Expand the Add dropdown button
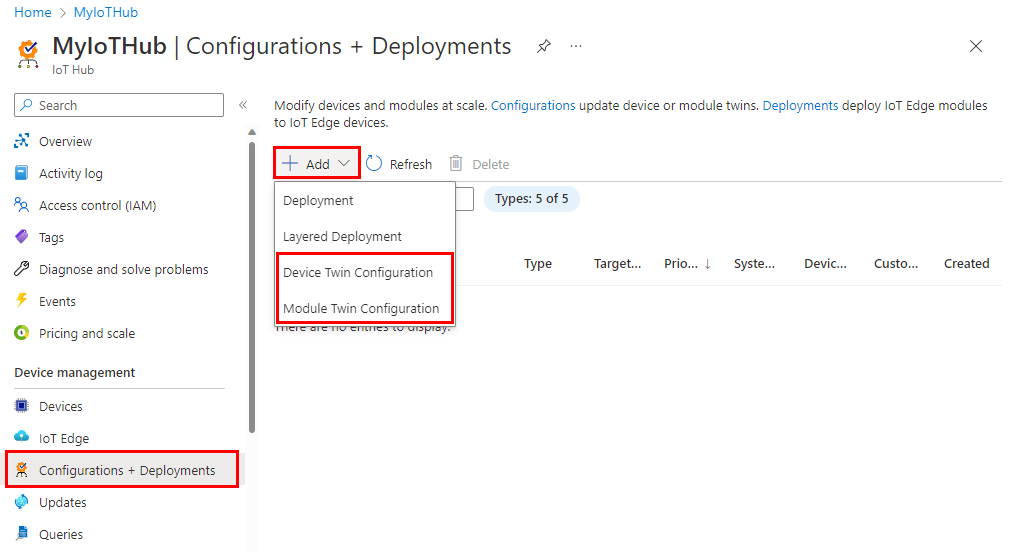This screenshot has height=552, width=1009. tap(317, 164)
